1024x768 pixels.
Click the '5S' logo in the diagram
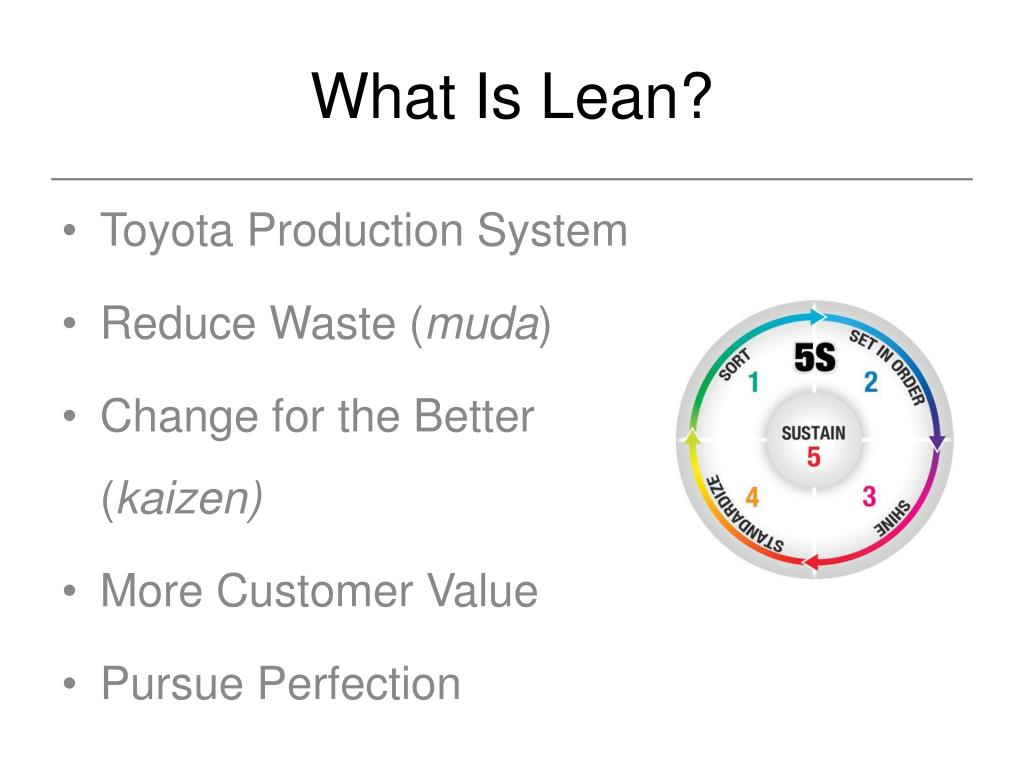tap(814, 358)
